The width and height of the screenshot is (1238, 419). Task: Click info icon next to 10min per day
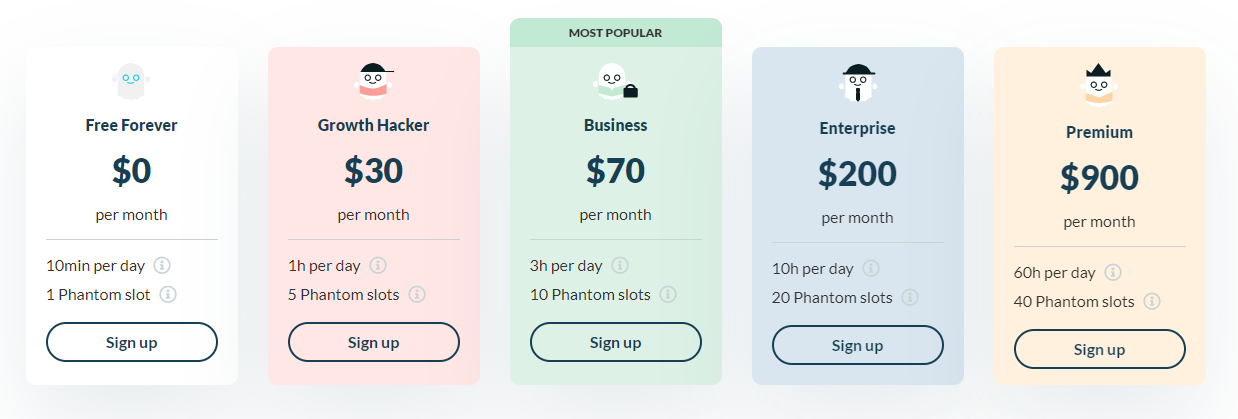tap(162, 266)
